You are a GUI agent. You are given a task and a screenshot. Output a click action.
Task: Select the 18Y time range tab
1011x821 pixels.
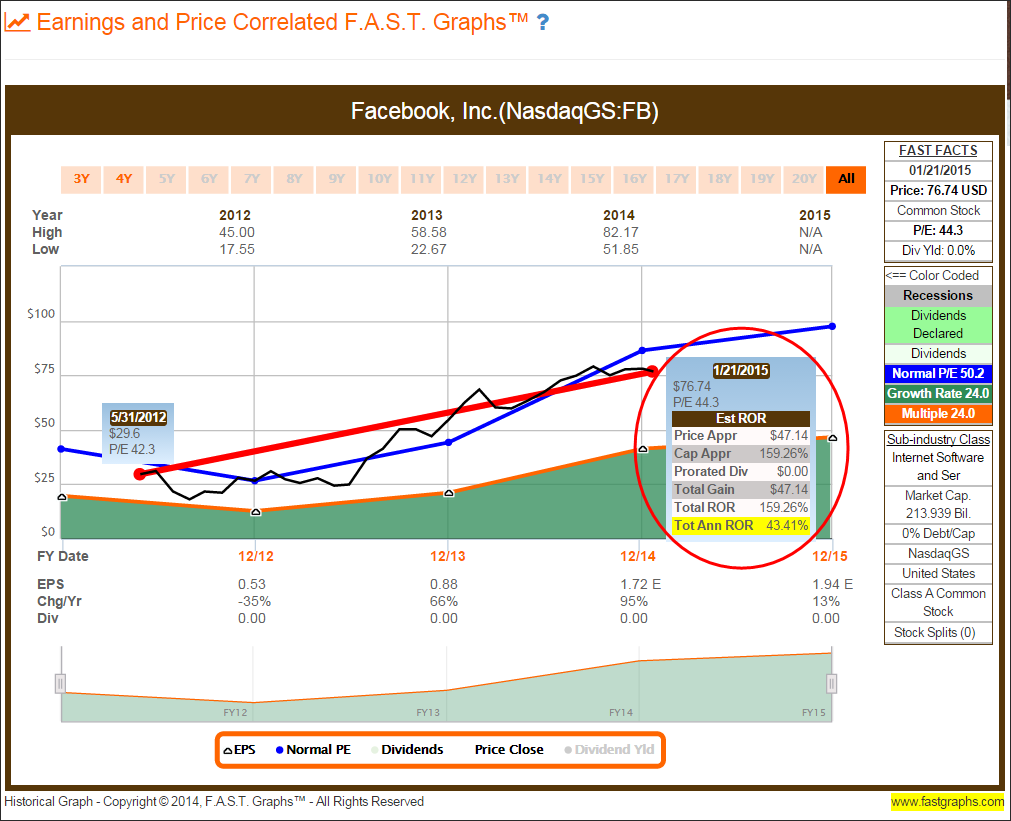720,179
